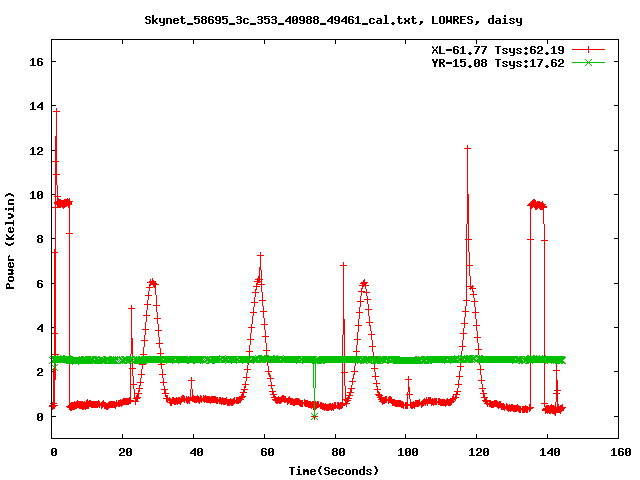This screenshot has width=640, height=480.
Task: Click the red peak top near 88 seconds
Action: [364, 283]
